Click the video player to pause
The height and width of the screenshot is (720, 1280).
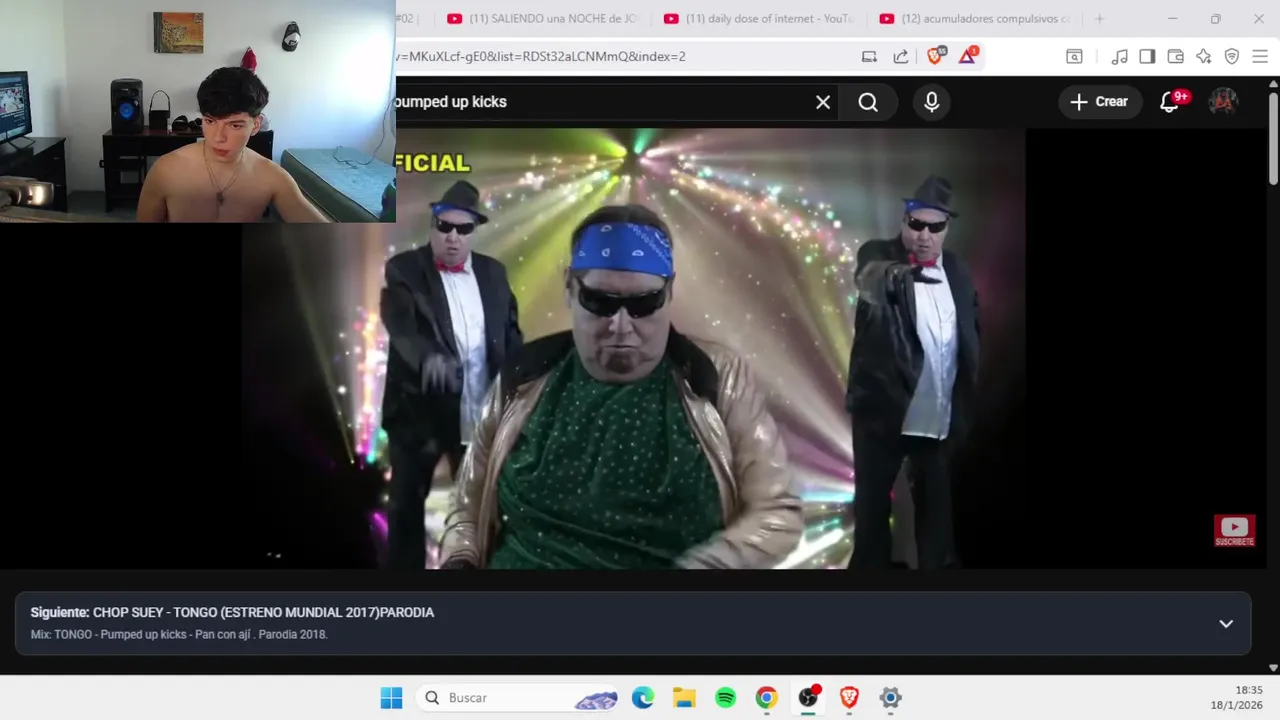coord(633,348)
